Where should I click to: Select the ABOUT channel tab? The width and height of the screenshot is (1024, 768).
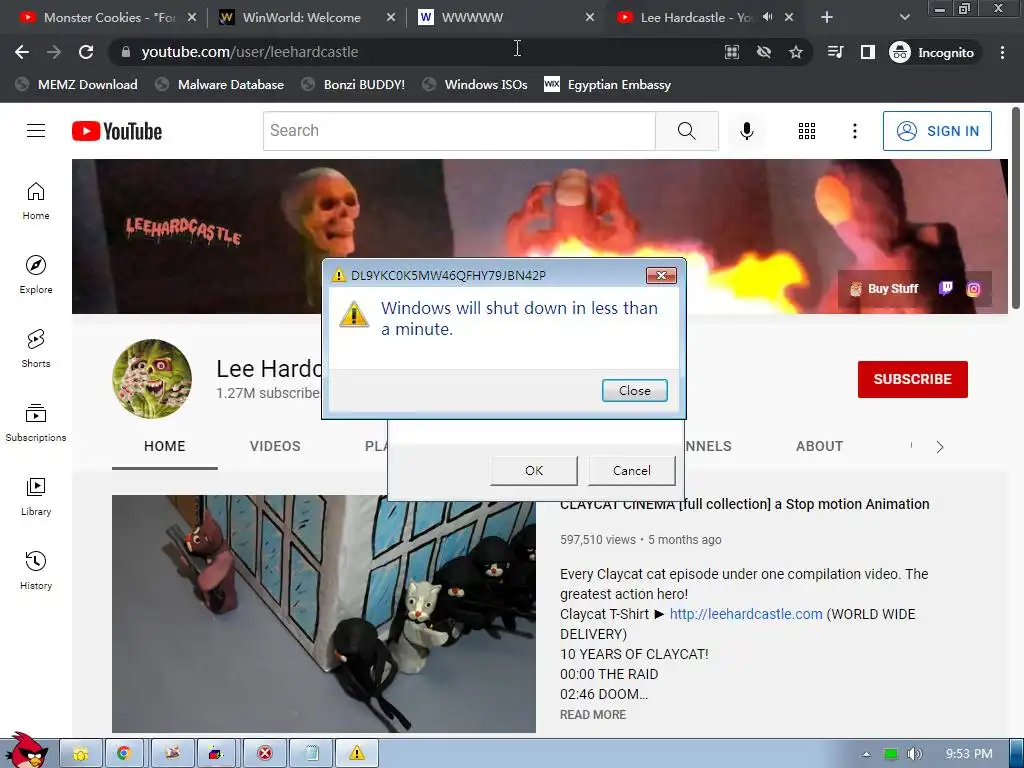coord(819,447)
